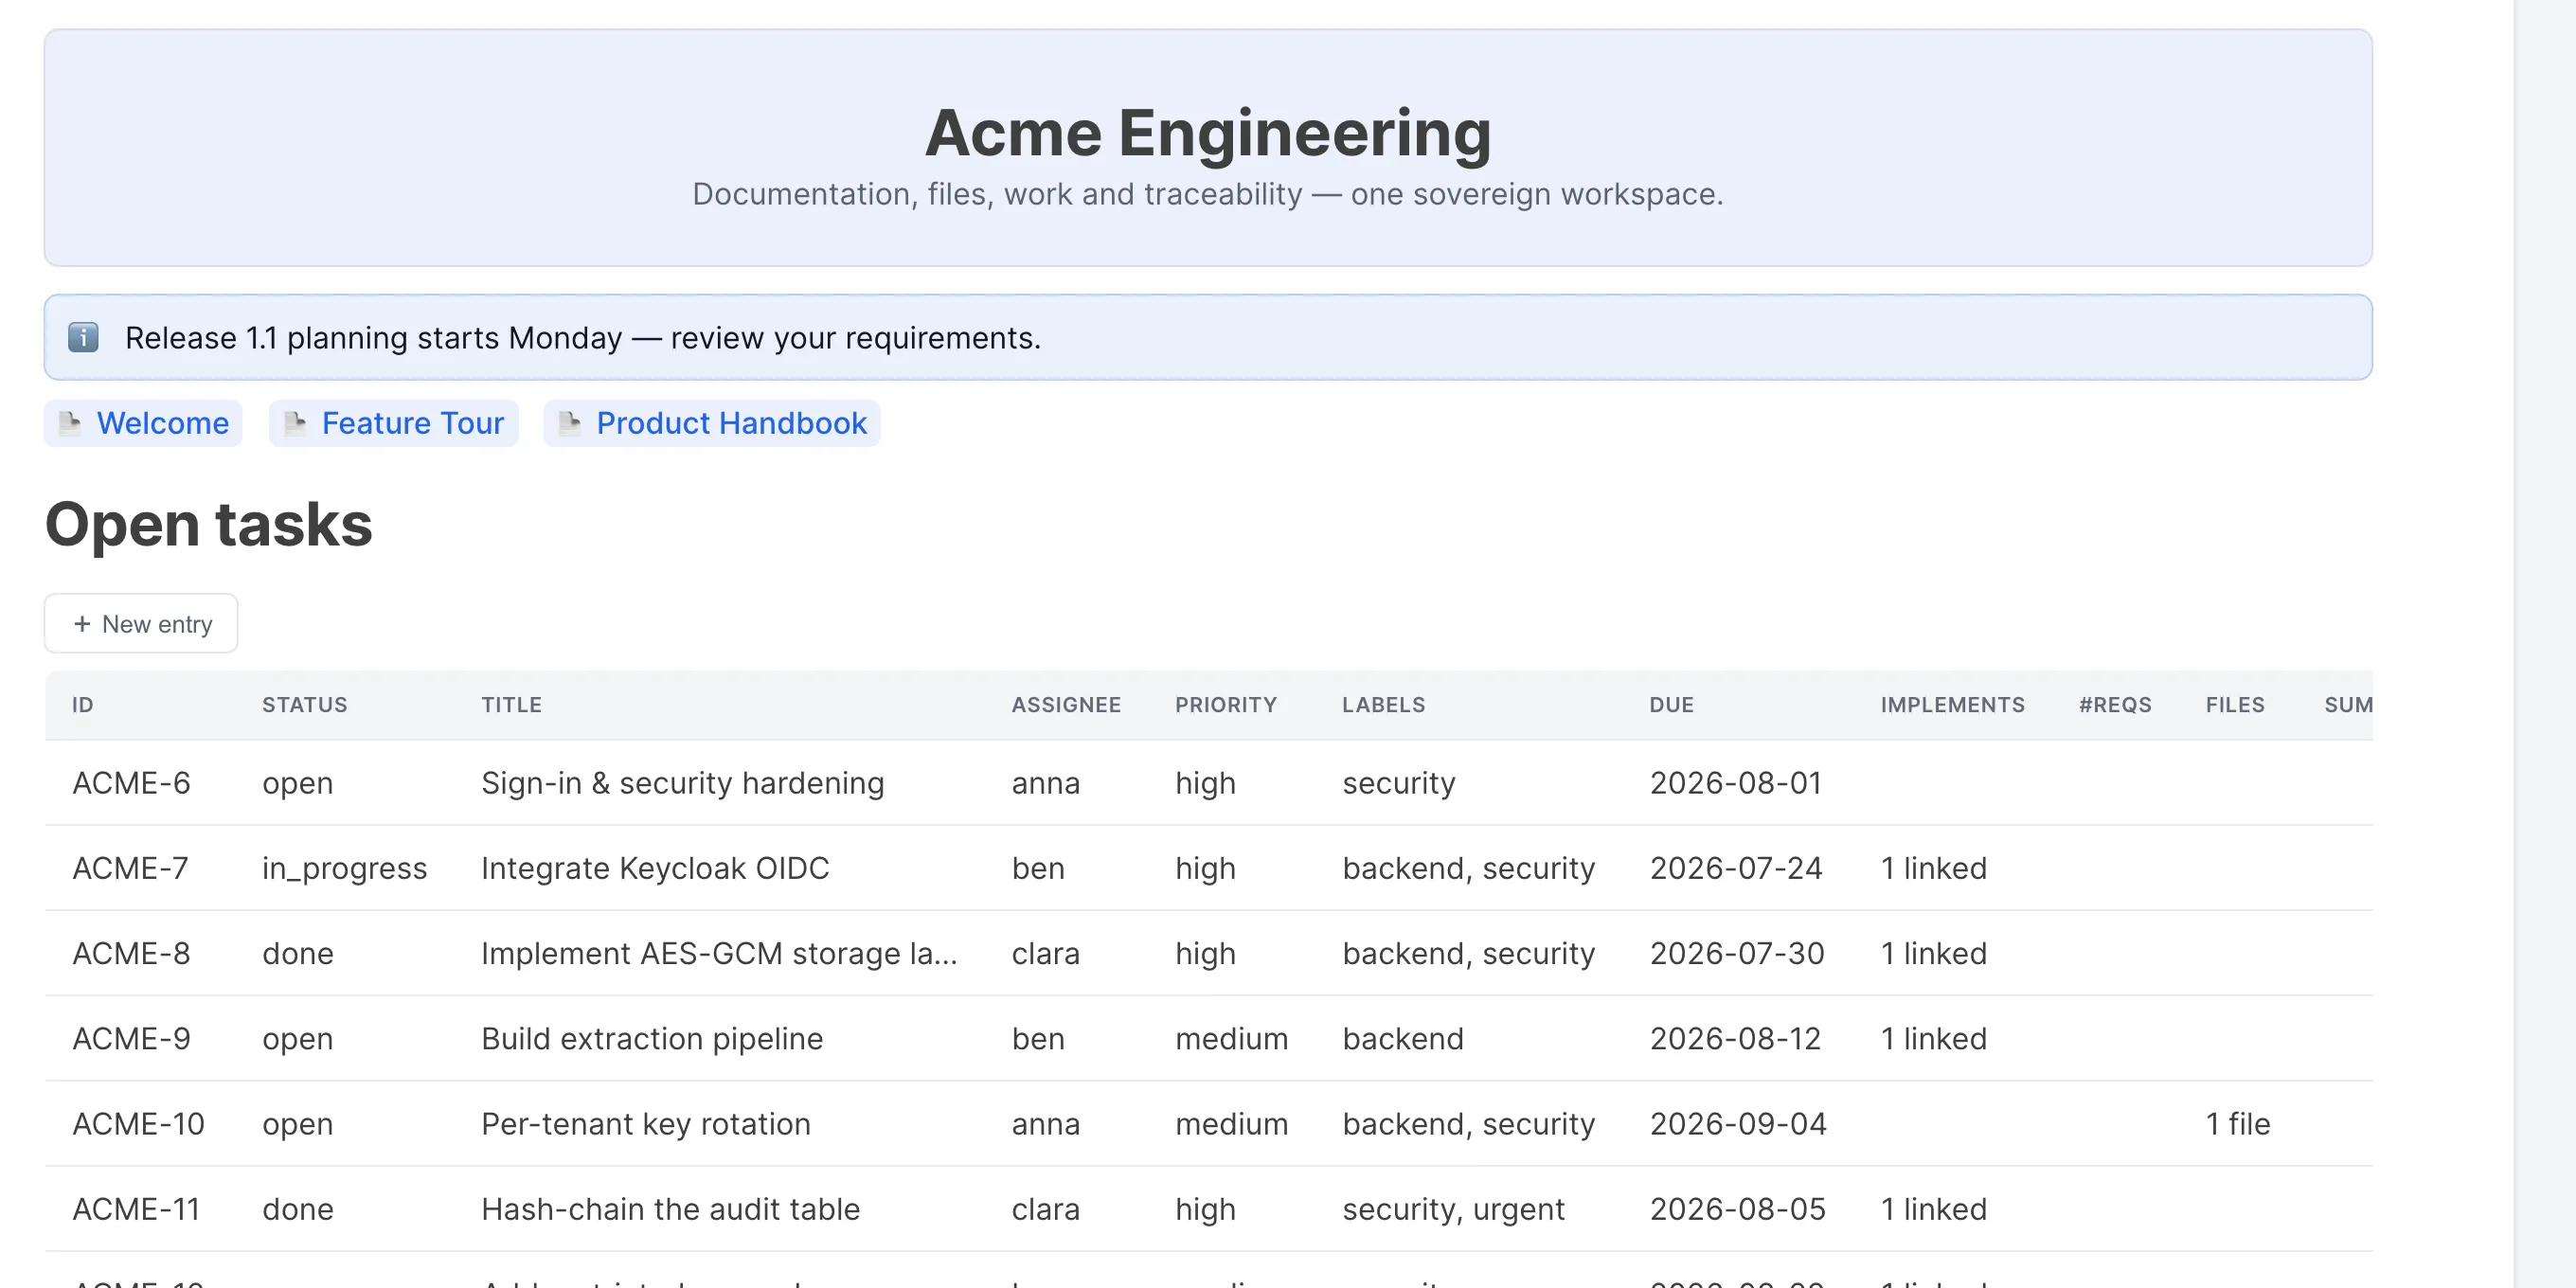
Task: Click '1 file' in the ACME-10 row
Action: 2238,1123
